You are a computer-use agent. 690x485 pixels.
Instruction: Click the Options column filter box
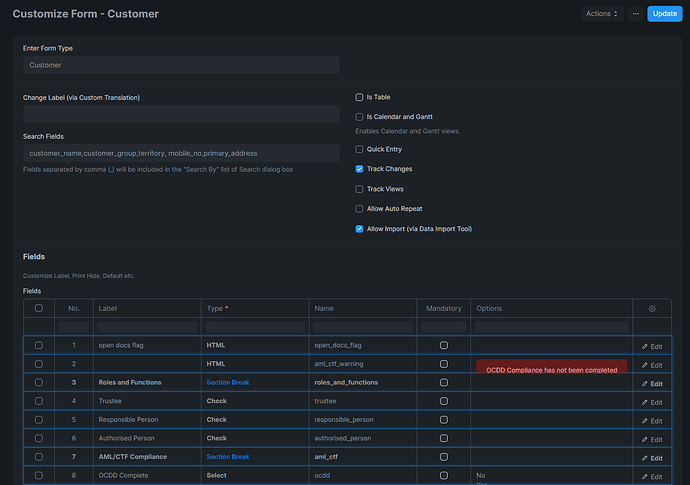(x=551, y=327)
